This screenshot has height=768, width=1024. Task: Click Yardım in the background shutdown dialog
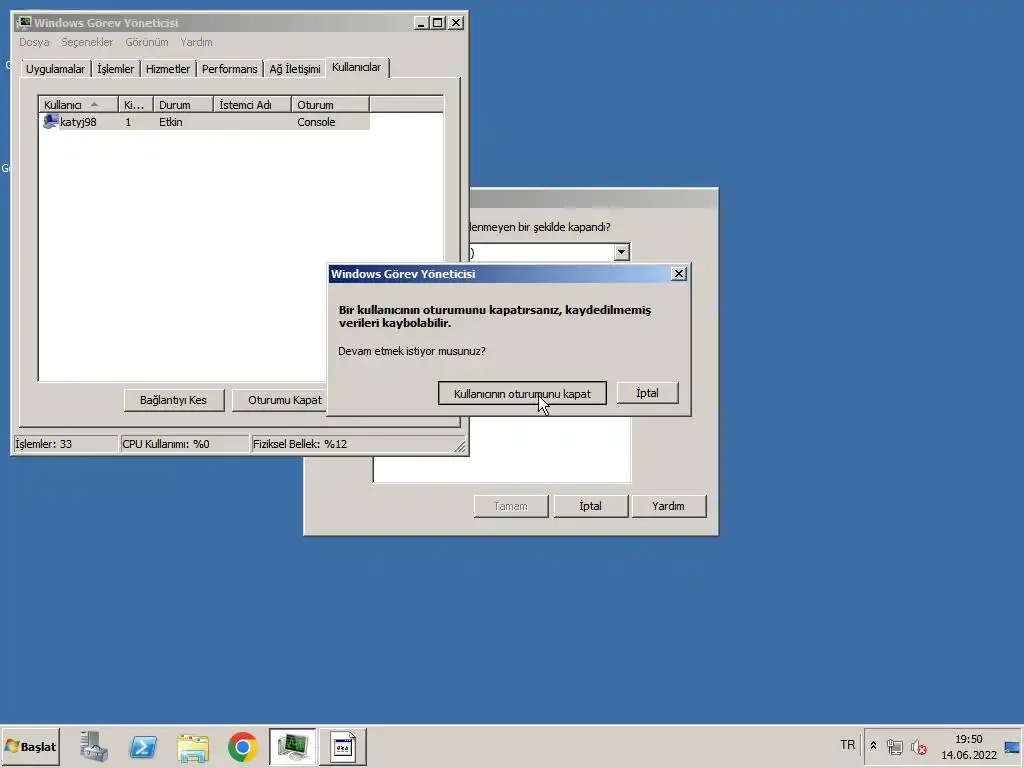pos(668,506)
